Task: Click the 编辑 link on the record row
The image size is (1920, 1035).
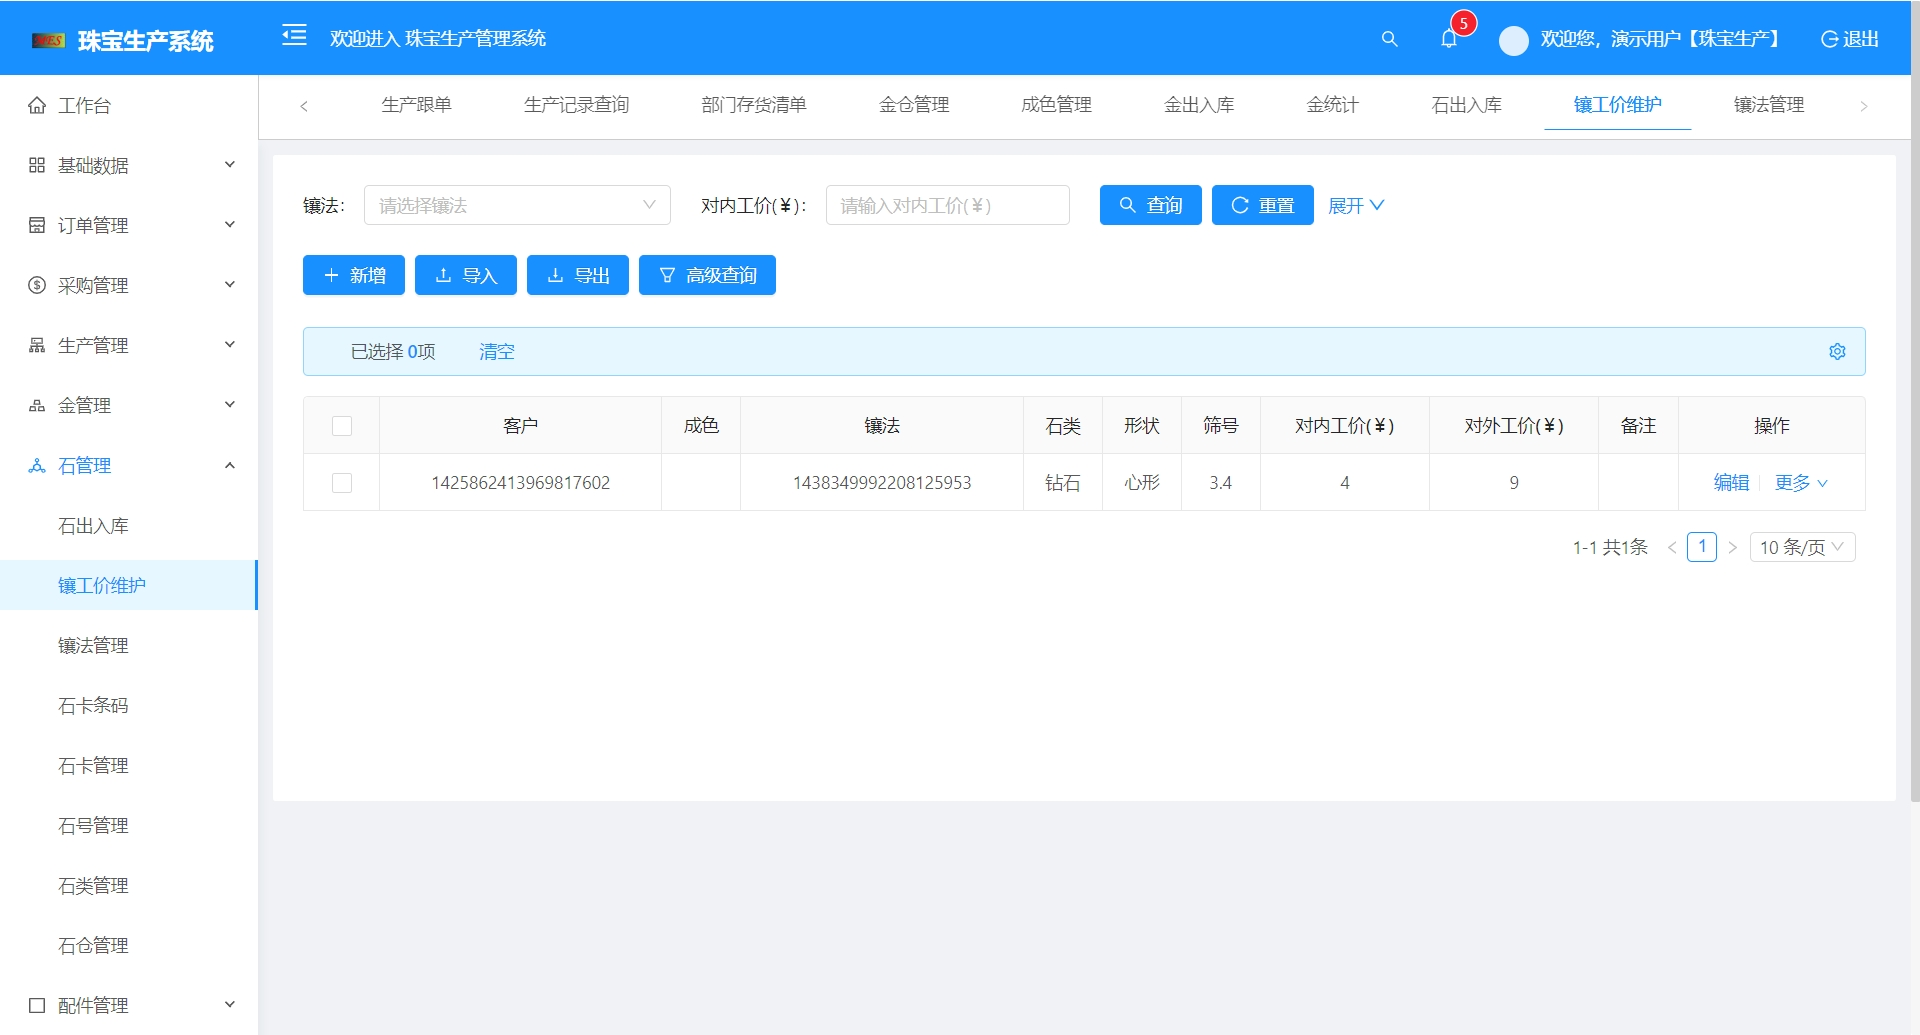Action: click(1730, 482)
